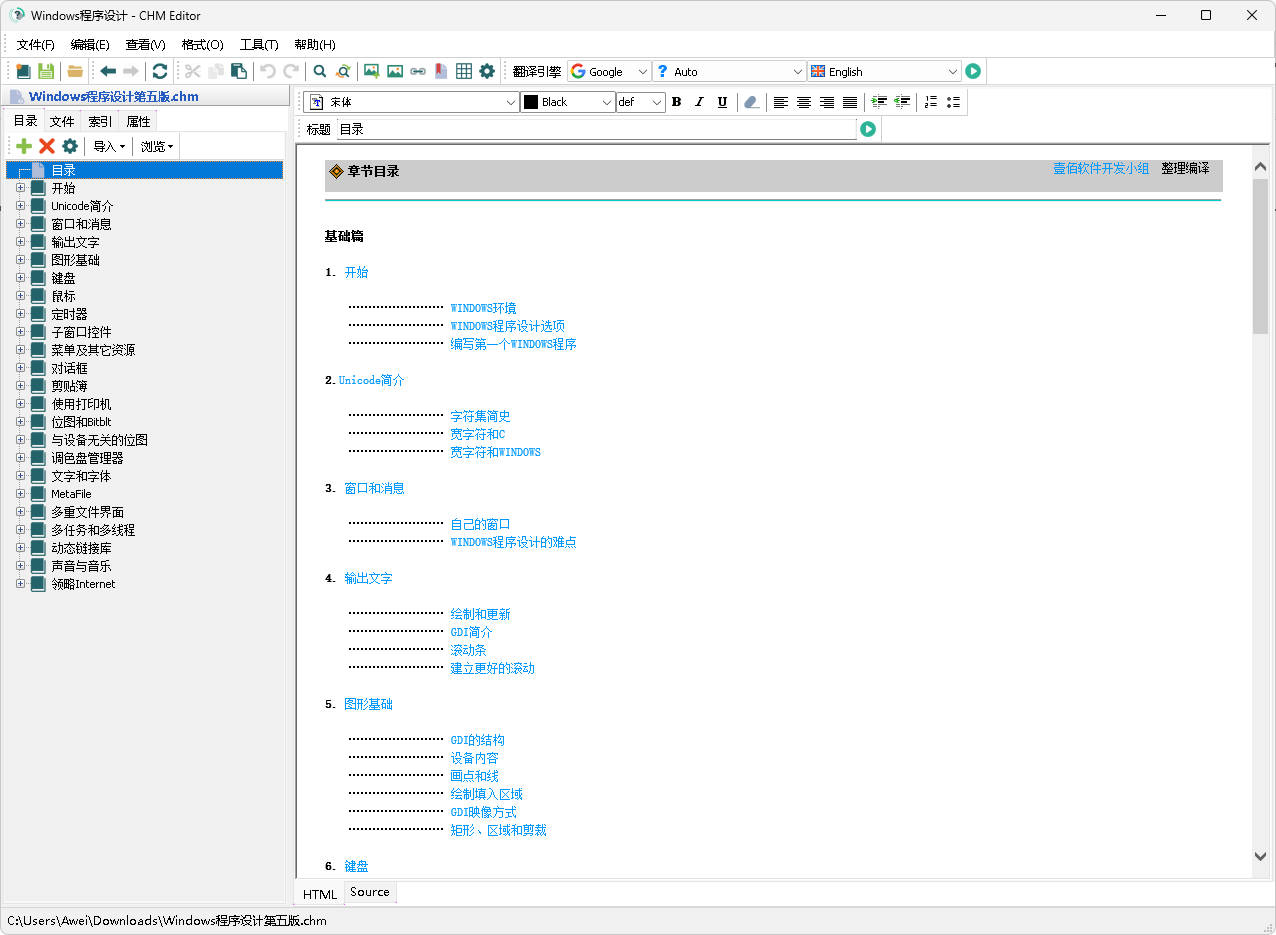Toggle bold formatting
The height and width of the screenshot is (935, 1276).
676,102
